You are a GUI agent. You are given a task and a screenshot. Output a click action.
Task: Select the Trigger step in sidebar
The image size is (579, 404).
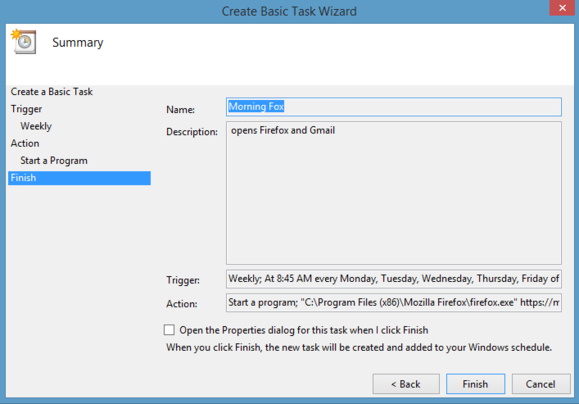point(26,109)
